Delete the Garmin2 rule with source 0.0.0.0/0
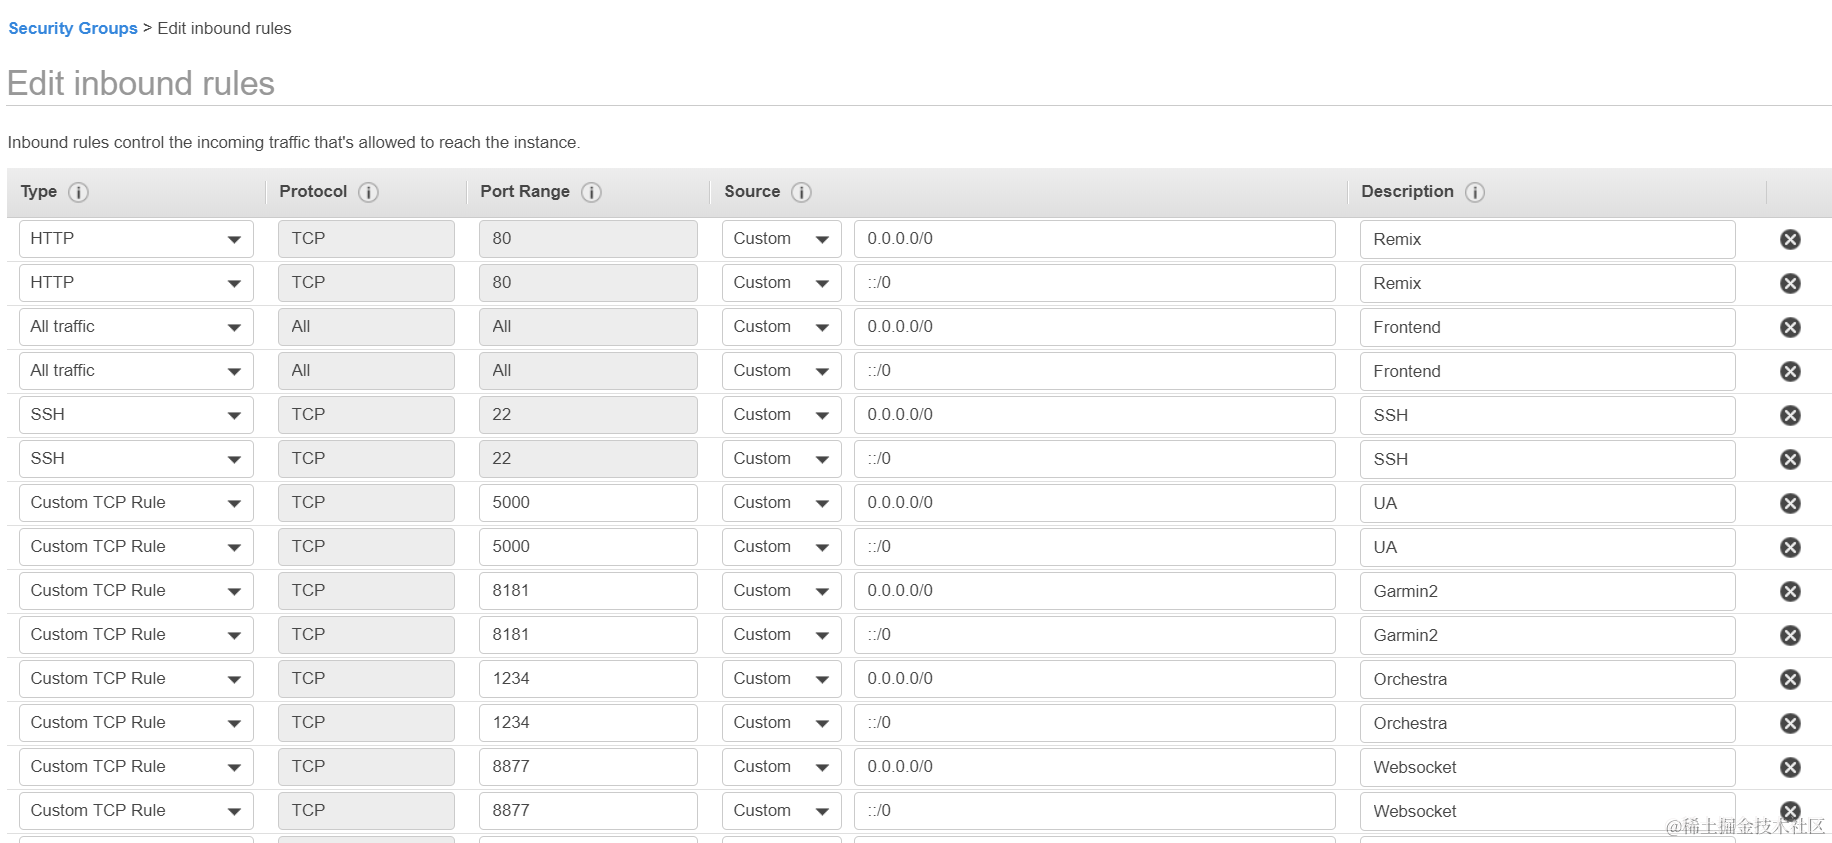Screen dimensions: 1832x843 [1790, 591]
